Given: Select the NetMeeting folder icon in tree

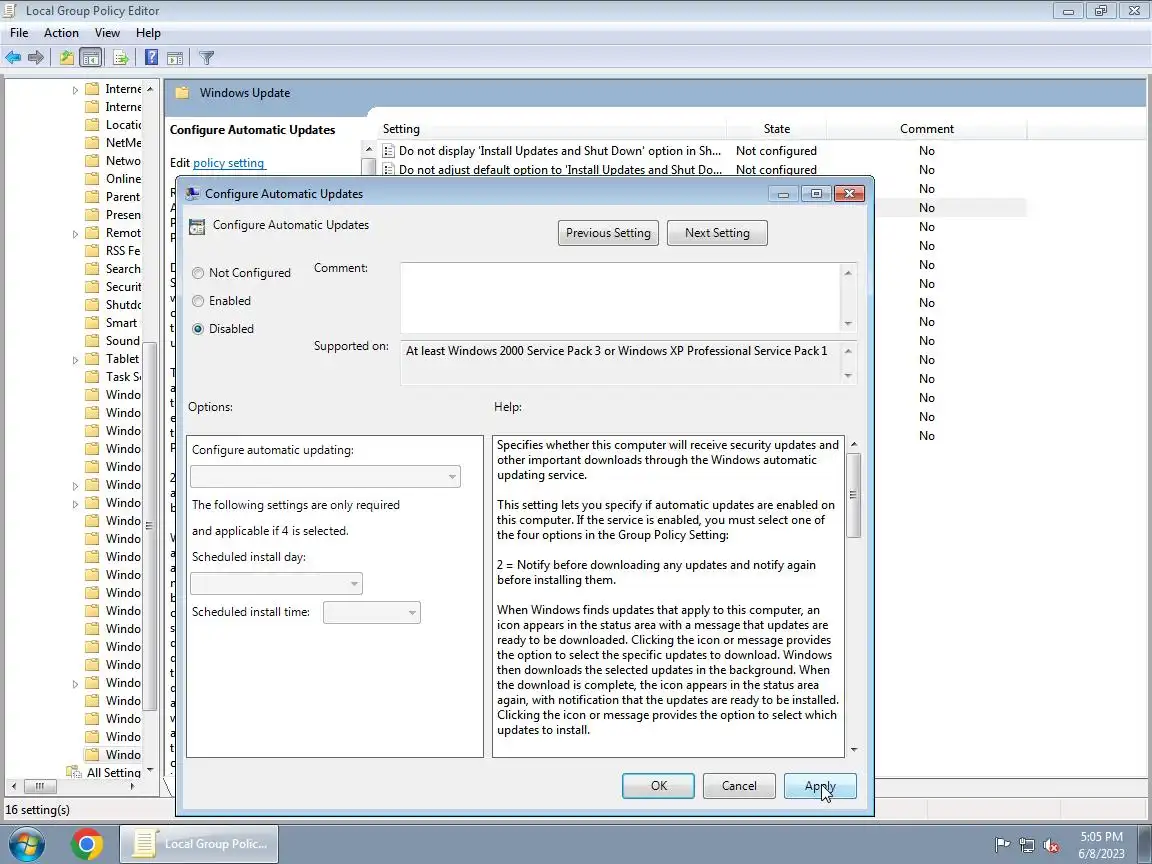Looking at the screenshot, I should [x=92, y=143].
